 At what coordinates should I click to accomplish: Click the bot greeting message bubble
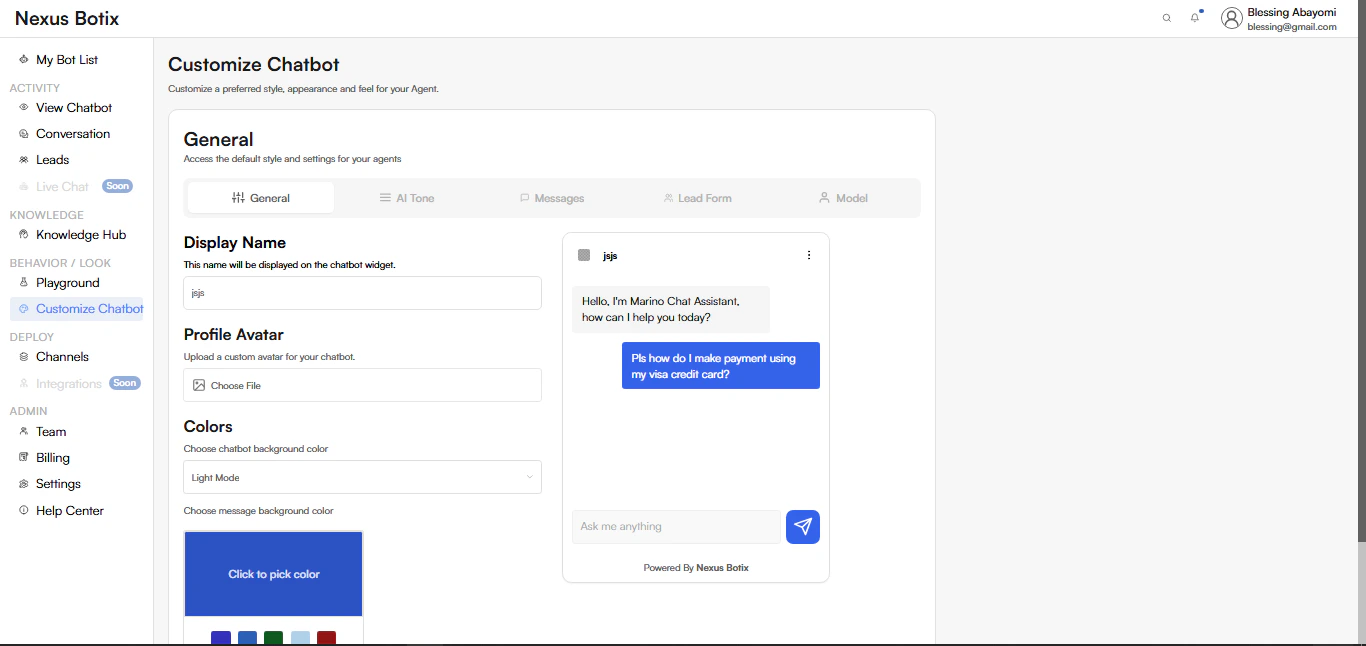[x=671, y=309]
